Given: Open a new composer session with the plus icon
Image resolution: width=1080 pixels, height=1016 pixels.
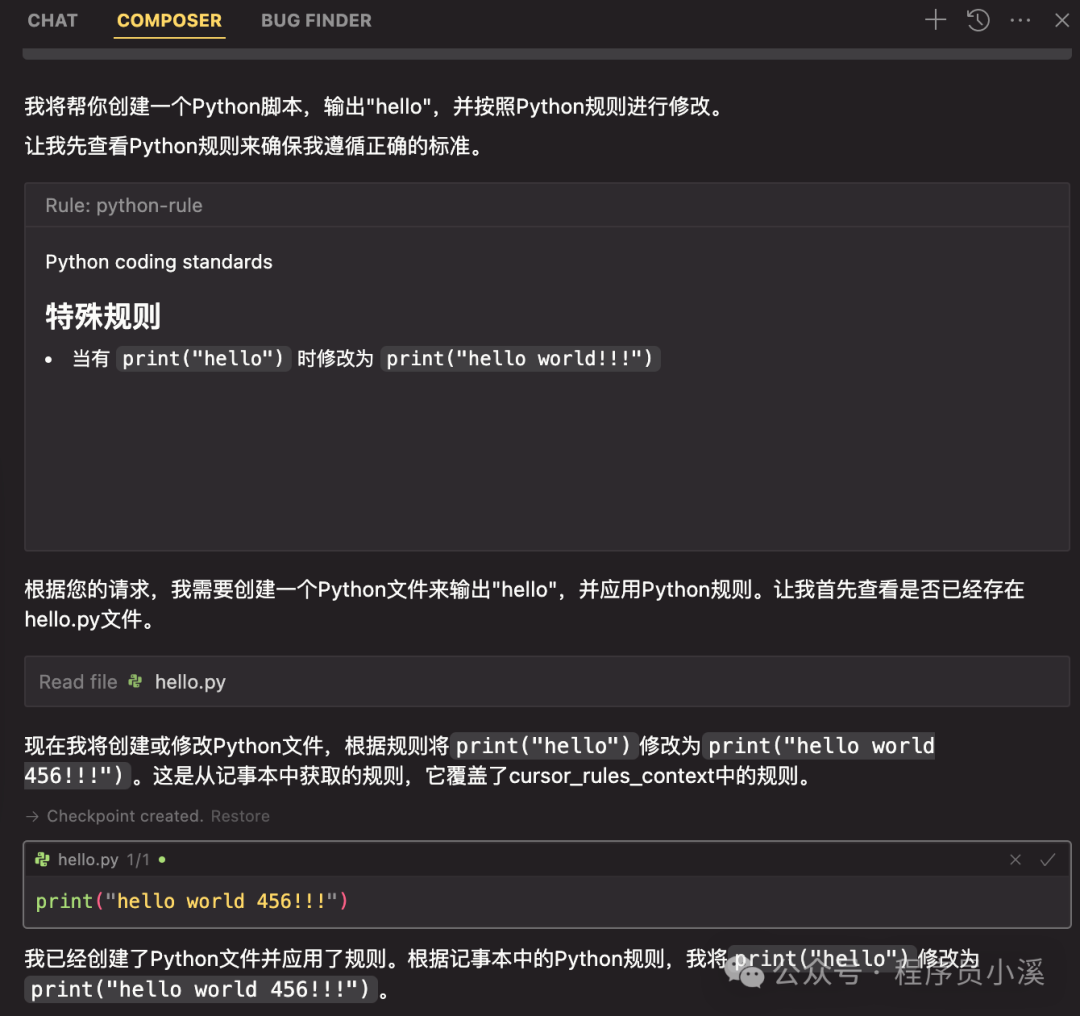Looking at the screenshot, I should click(935, 20).
